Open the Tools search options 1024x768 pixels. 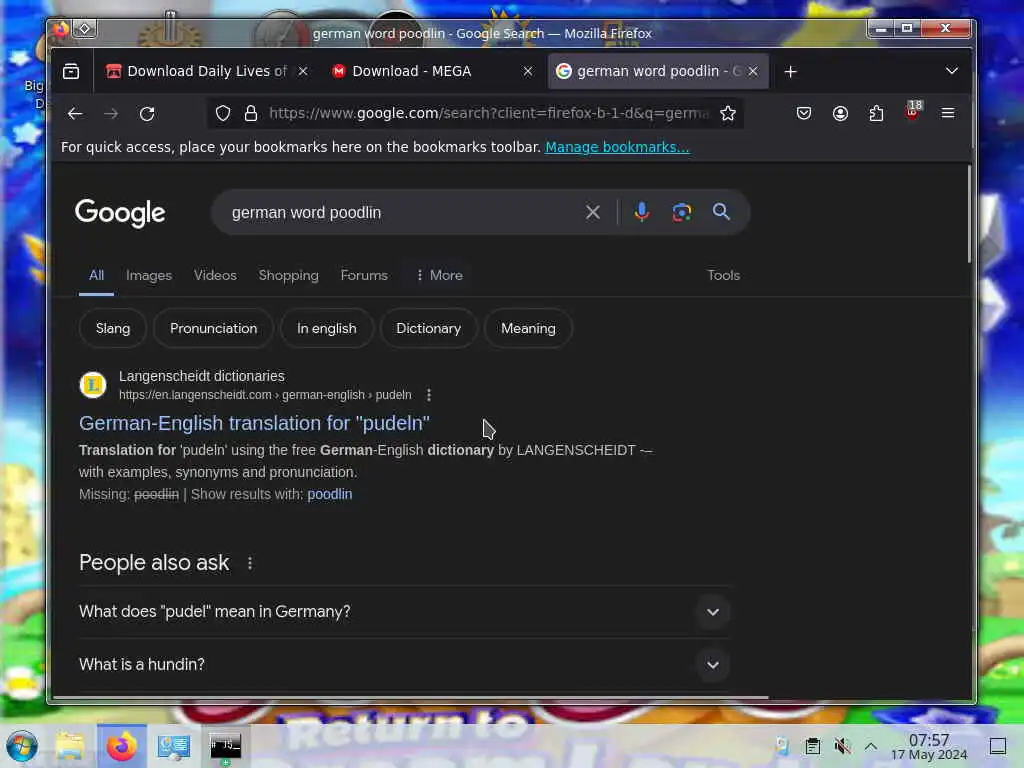(x=723, y=276)
